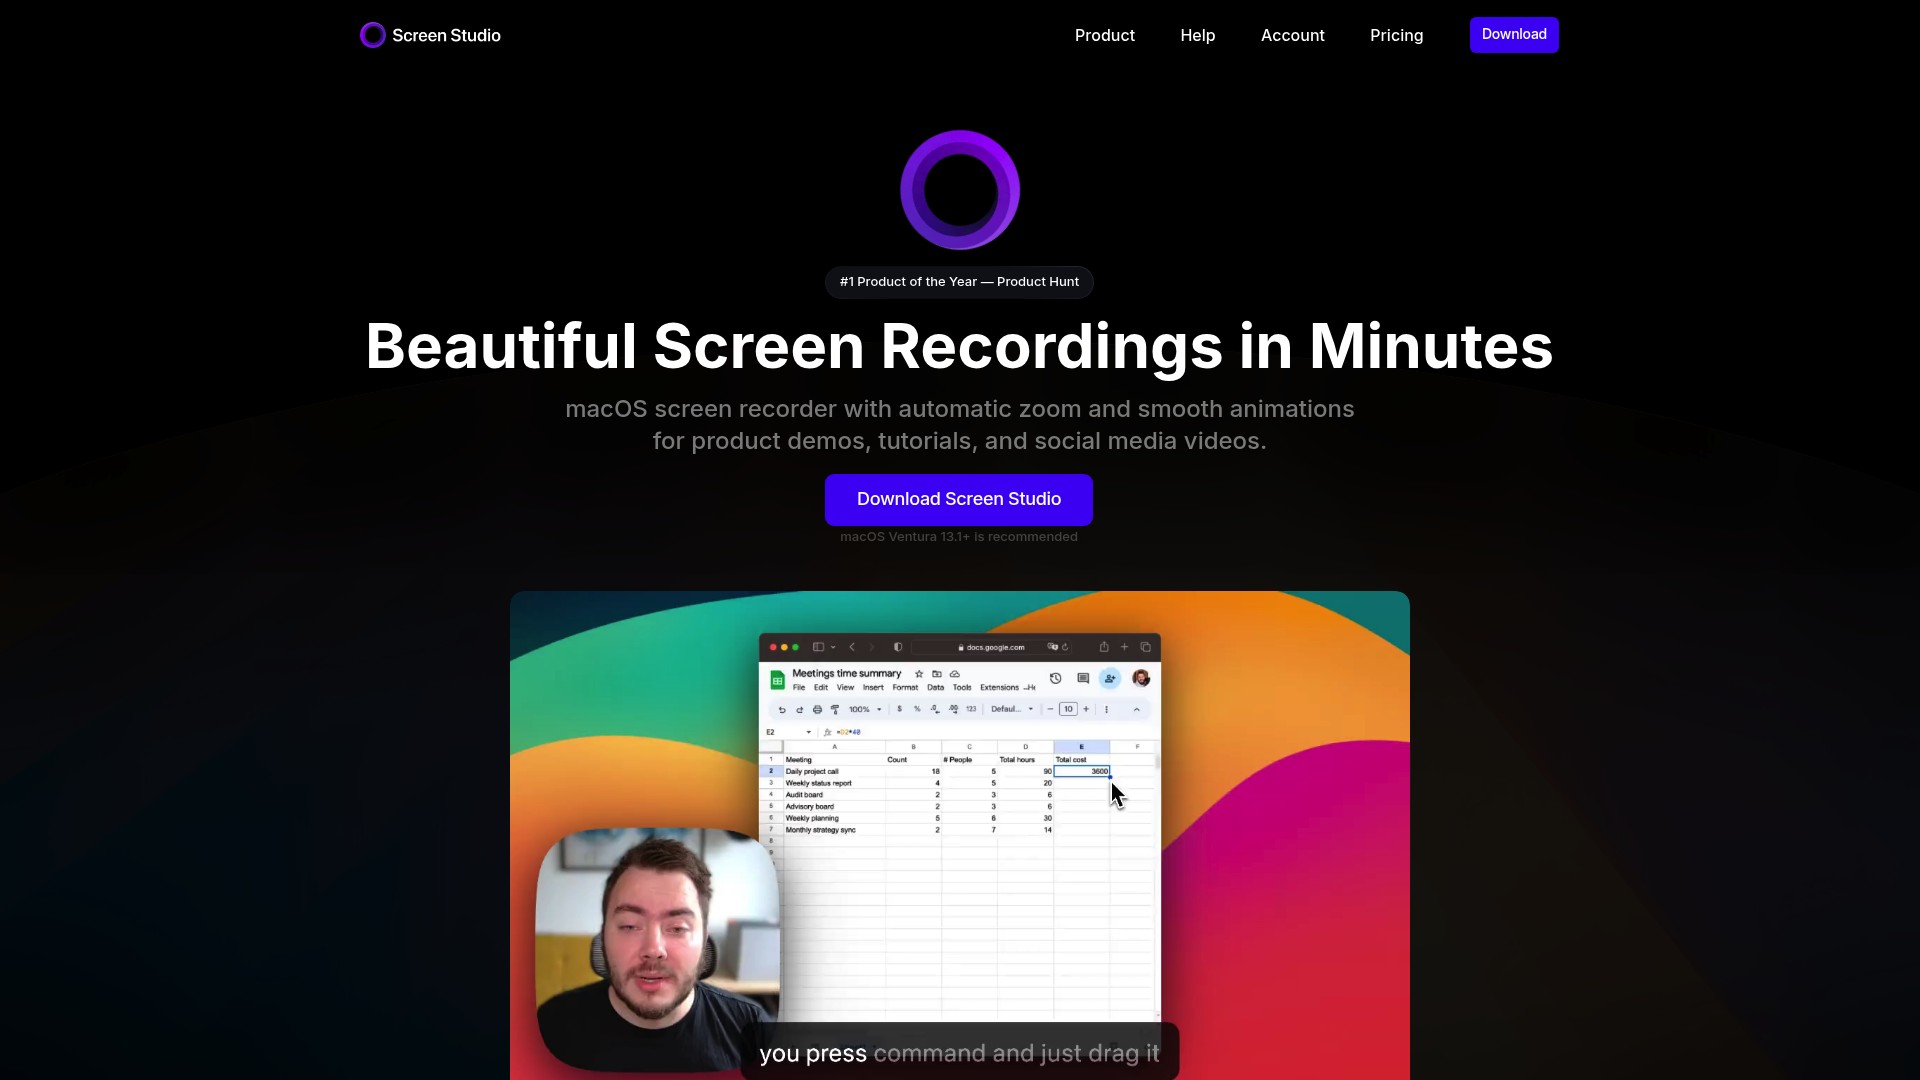
Task: Click the docs.google.com address bar in demo video
Action: tap(992, 647)
